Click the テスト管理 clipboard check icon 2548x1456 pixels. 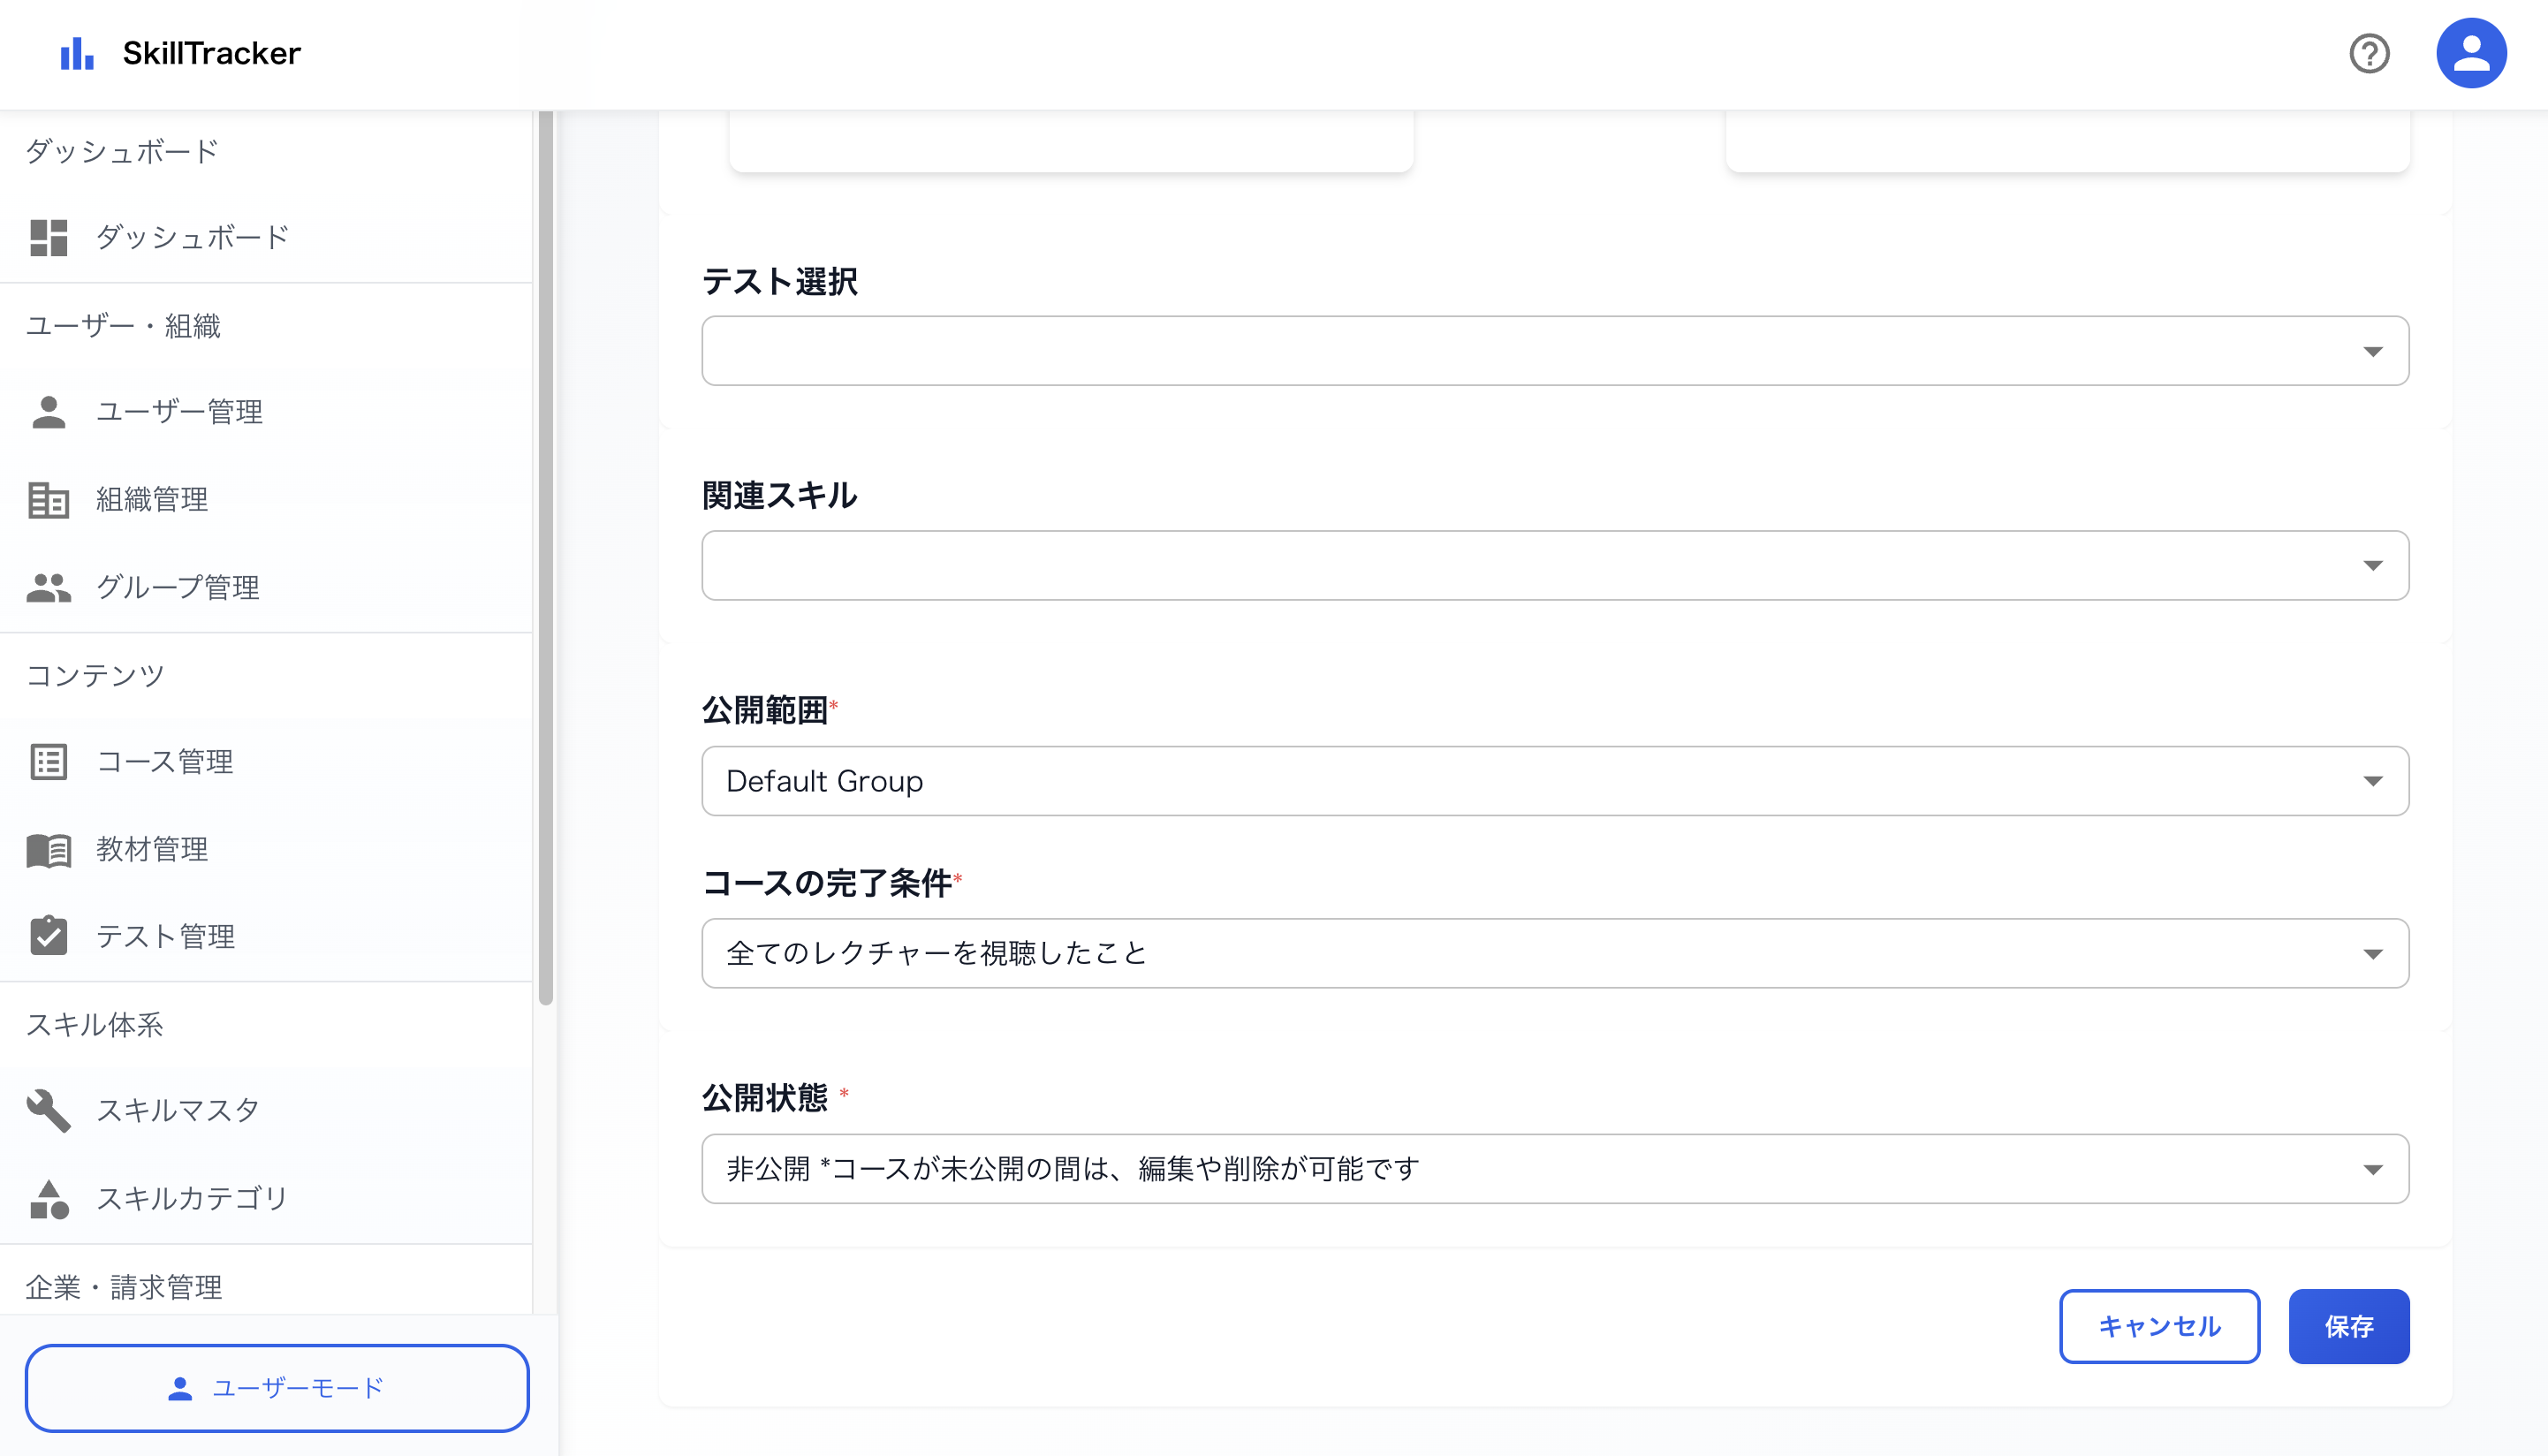tap(48, 936)
